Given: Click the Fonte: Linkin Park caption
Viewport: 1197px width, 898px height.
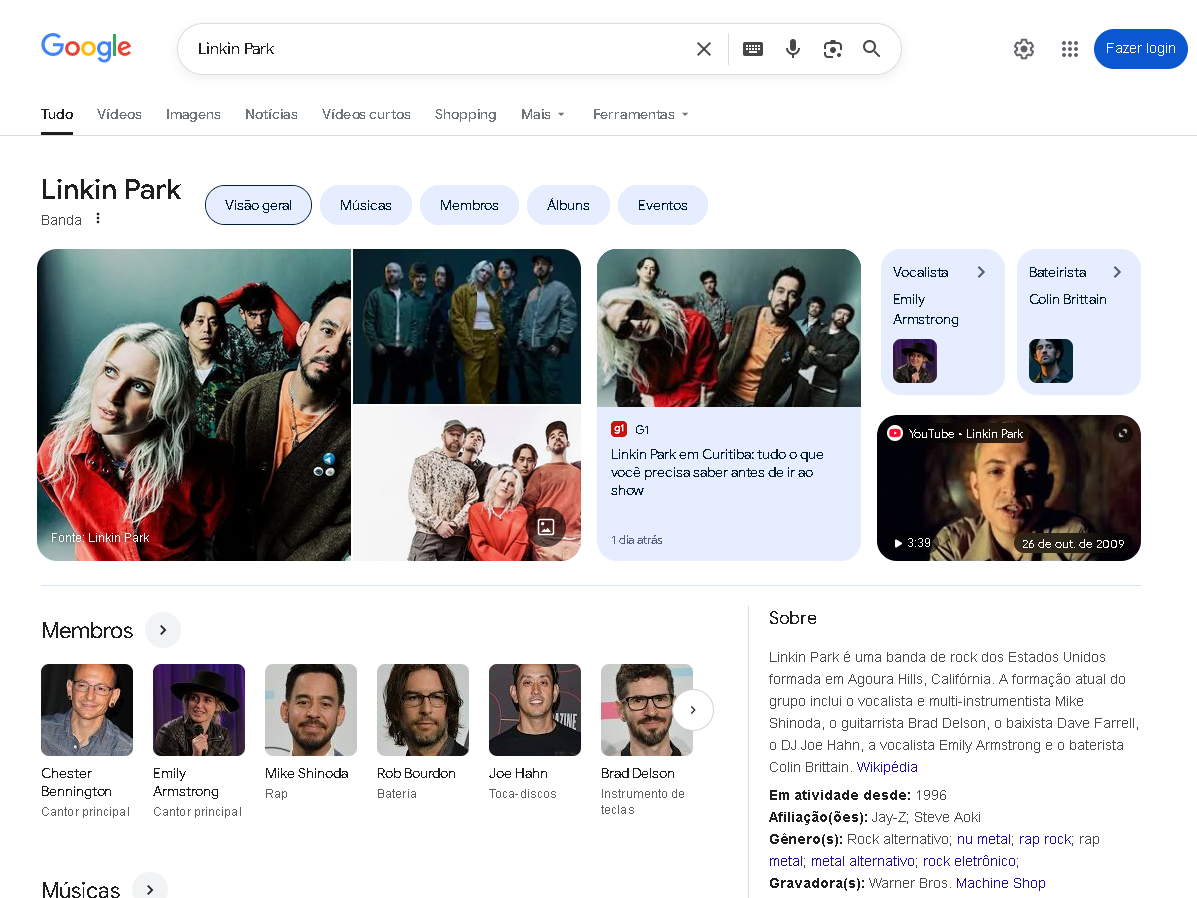Looking at the screenshot, I should pyautogui.click(x=100, y=538).
